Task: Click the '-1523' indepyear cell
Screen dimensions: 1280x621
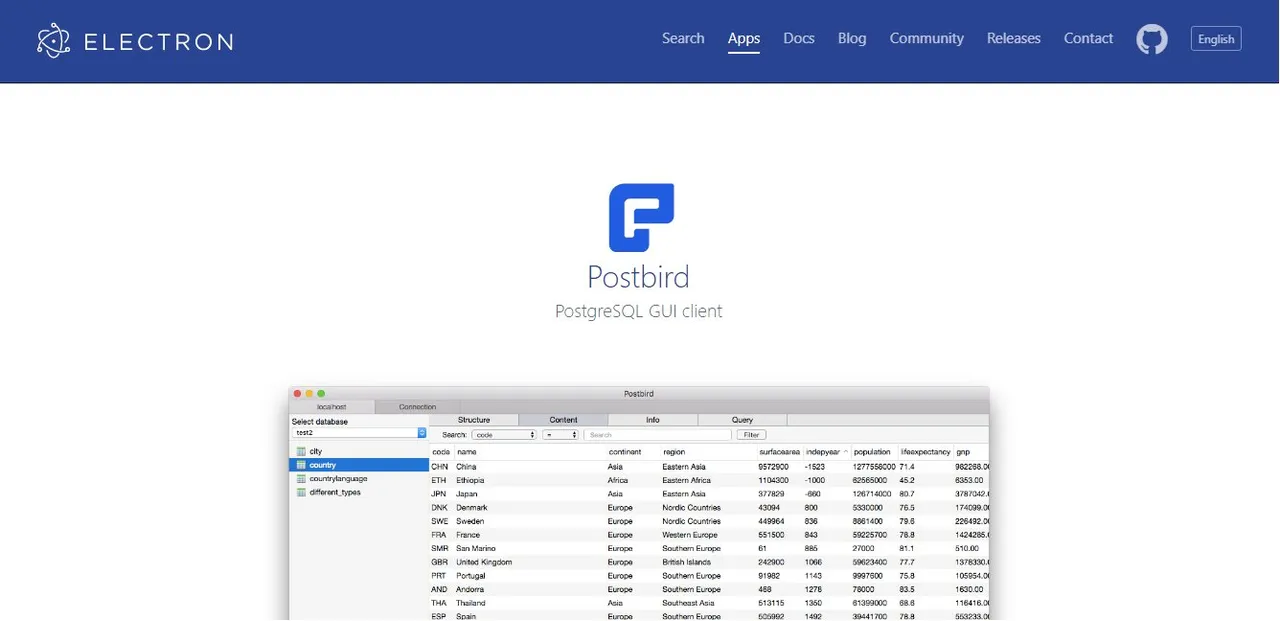Action: (x=814, y=467)
